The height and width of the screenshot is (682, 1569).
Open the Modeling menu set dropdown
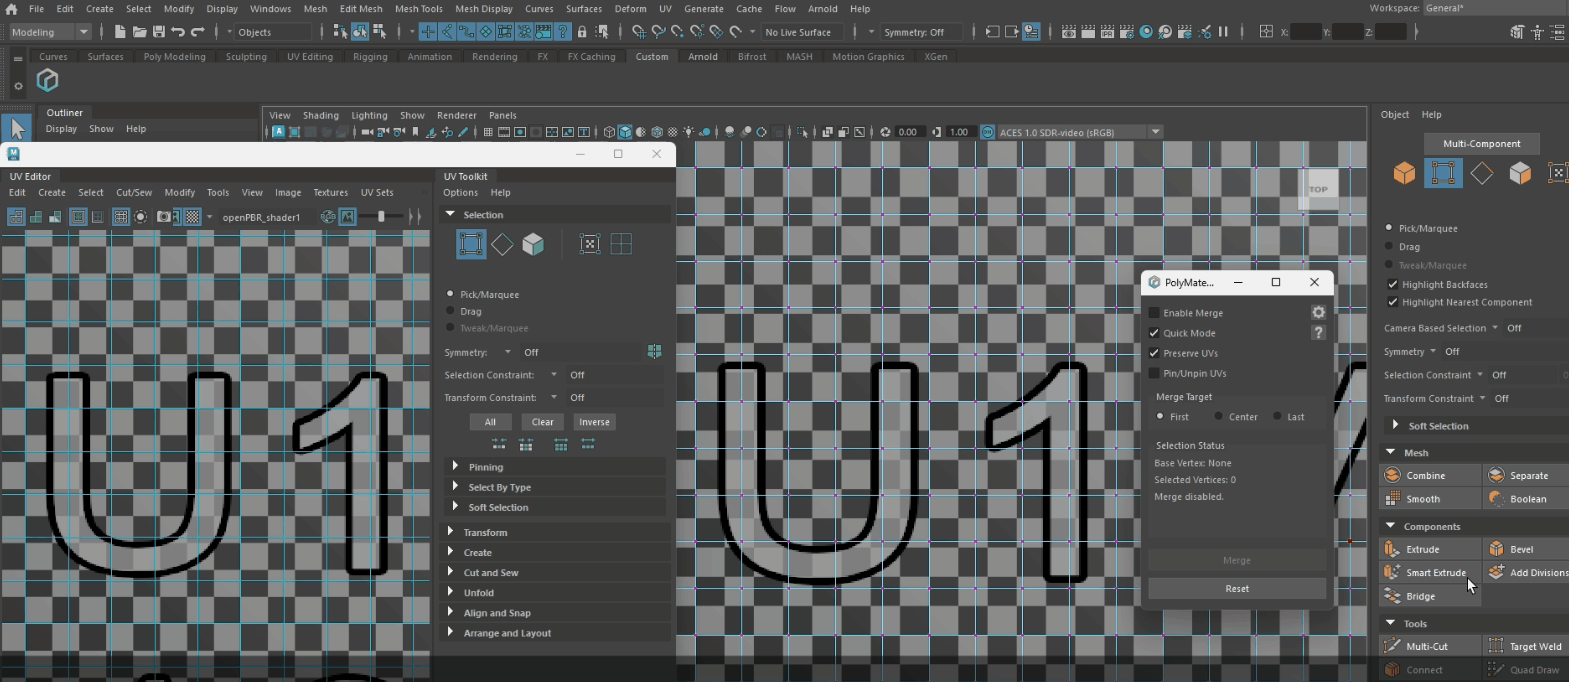(49, 32)
